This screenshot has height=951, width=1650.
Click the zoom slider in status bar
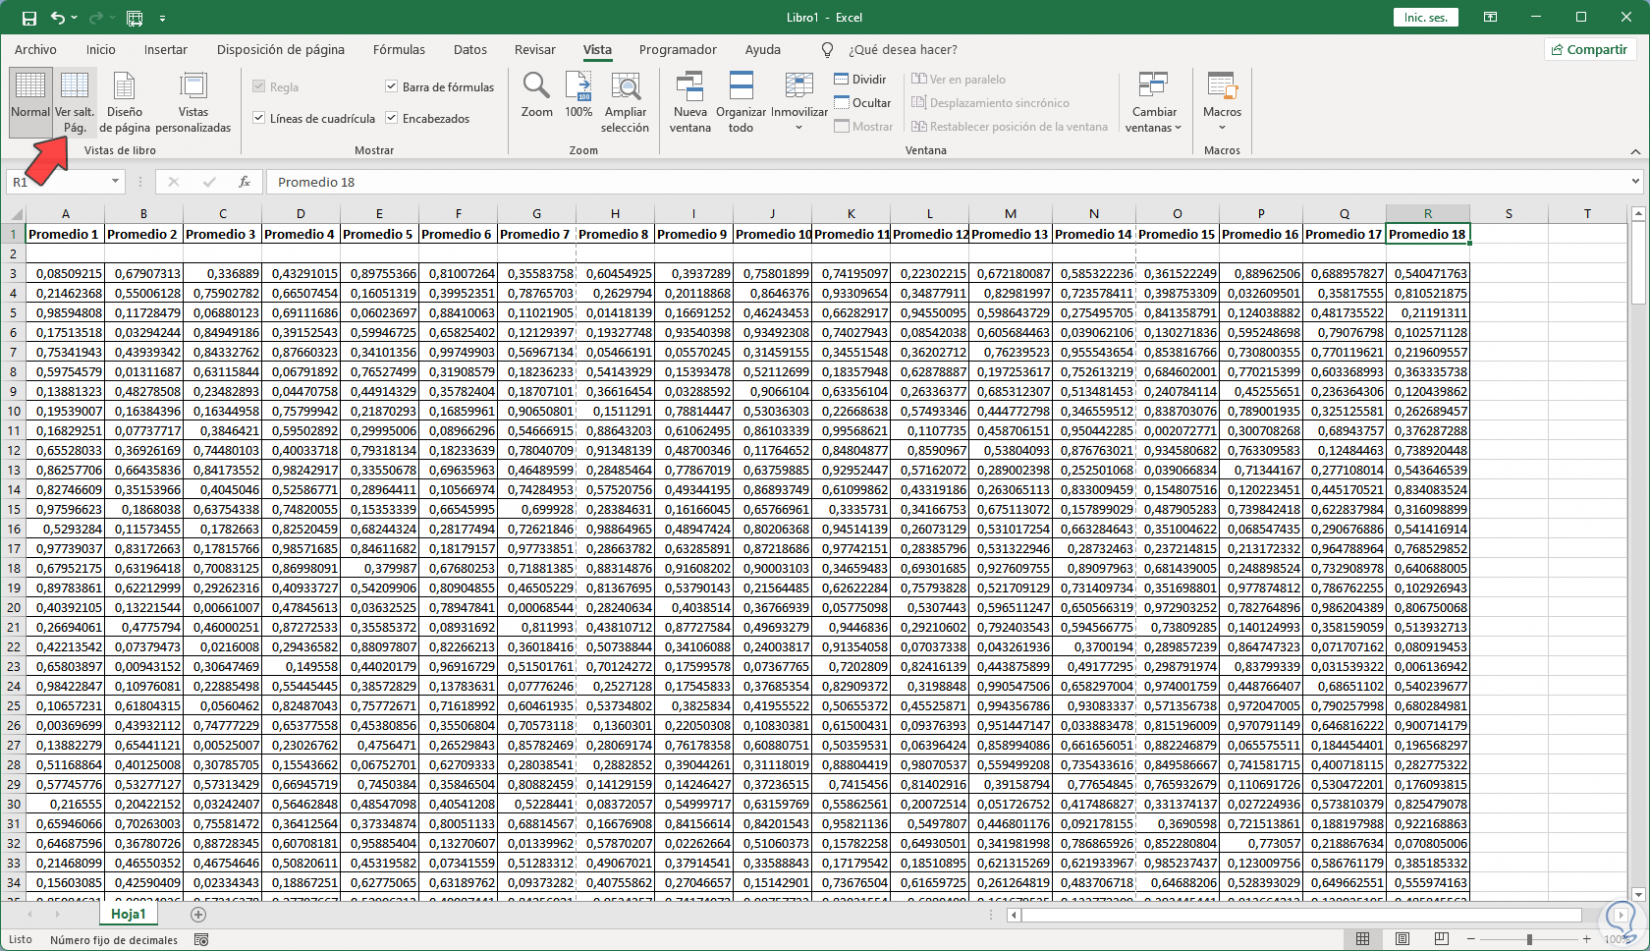tap(1528, 939)
